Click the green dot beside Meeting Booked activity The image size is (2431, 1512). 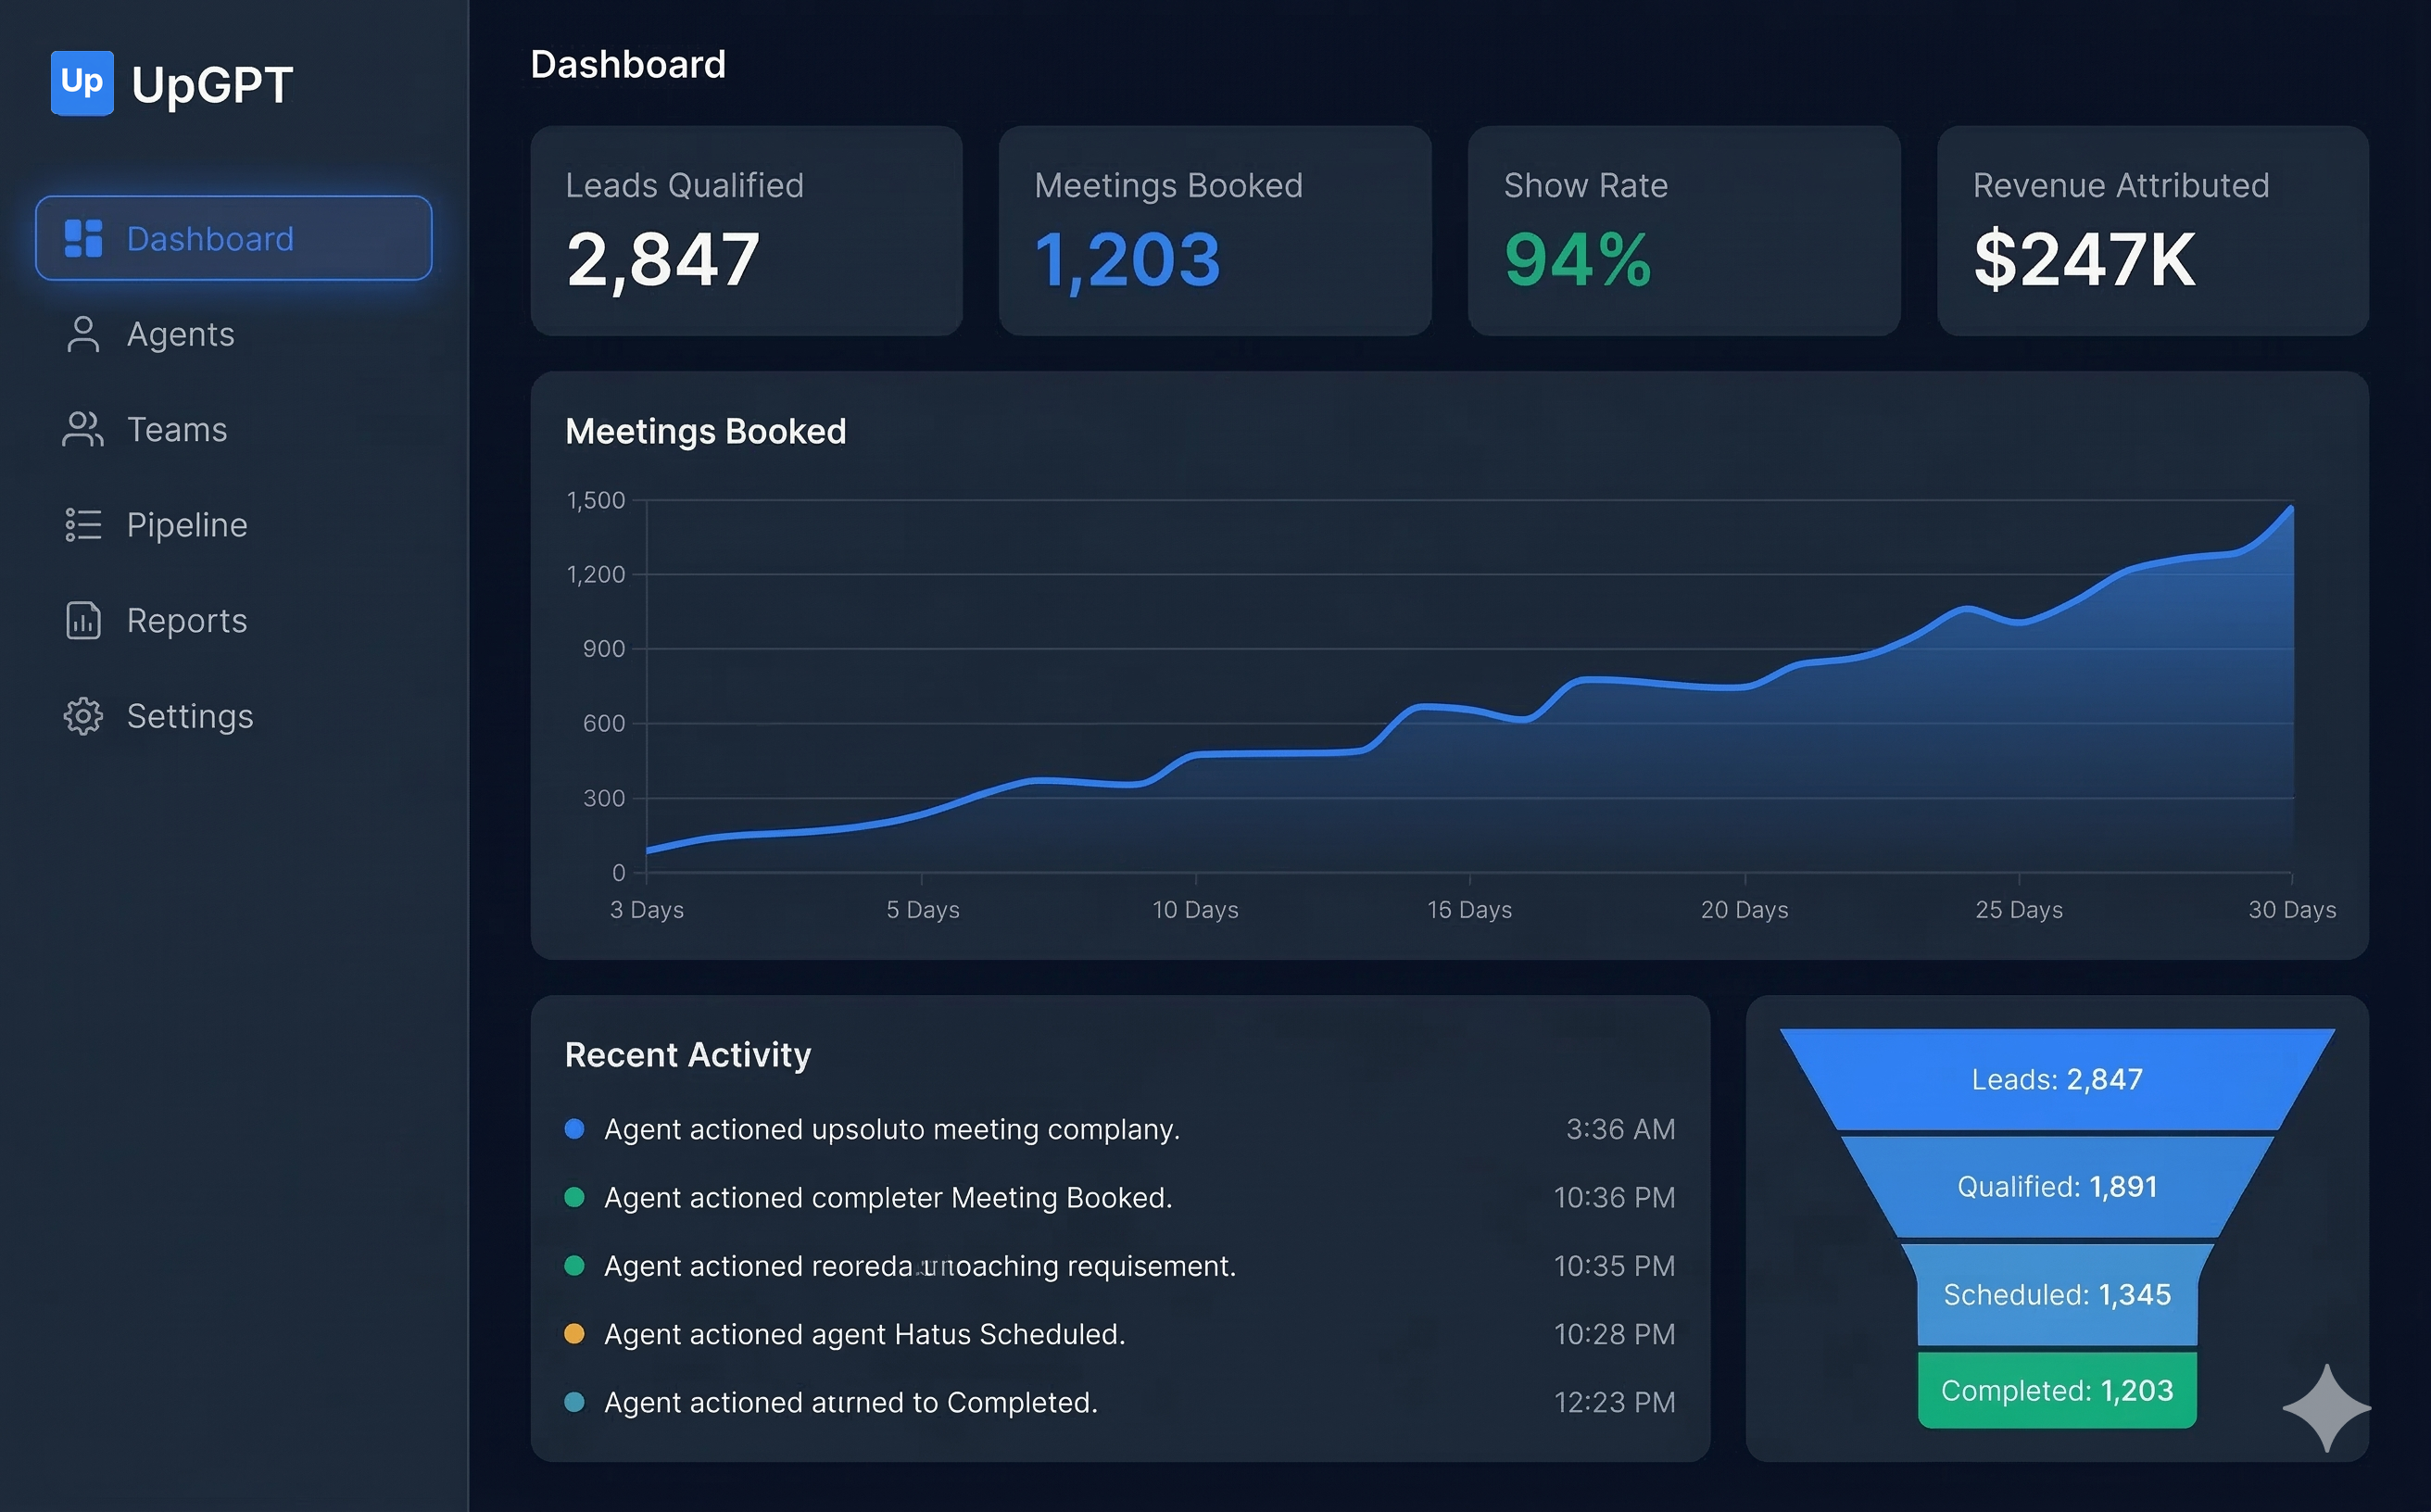575,1198
